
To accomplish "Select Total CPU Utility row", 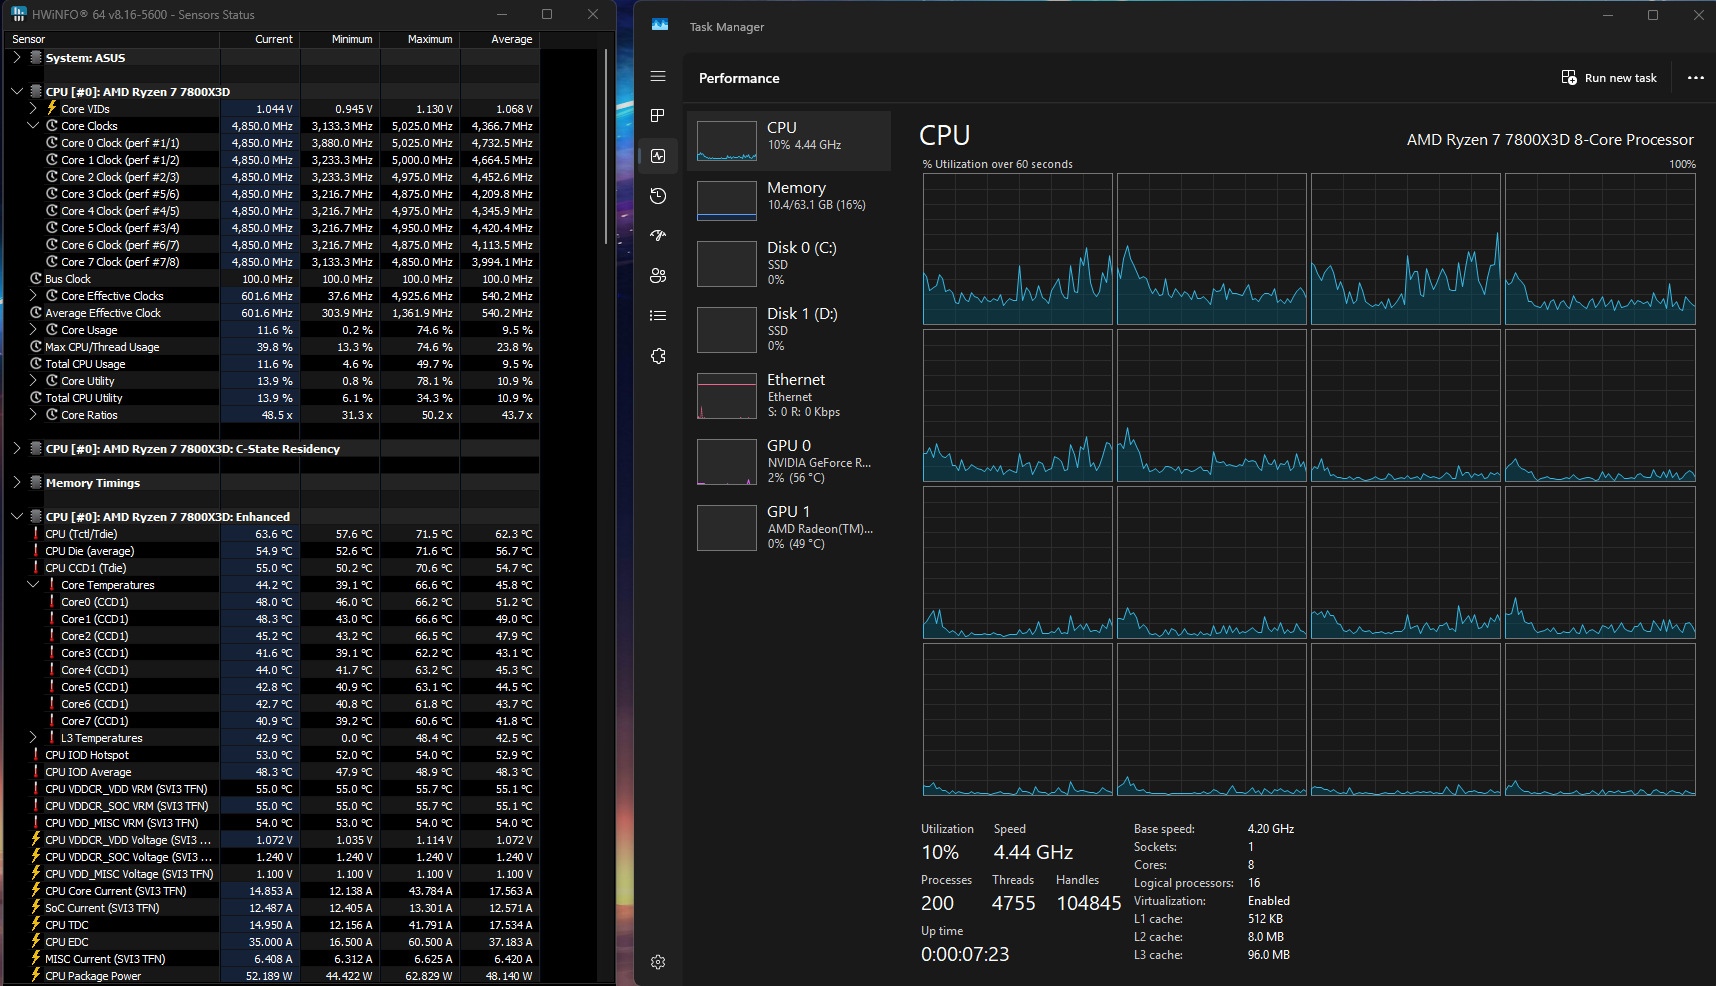I will [x=273, y=398].
